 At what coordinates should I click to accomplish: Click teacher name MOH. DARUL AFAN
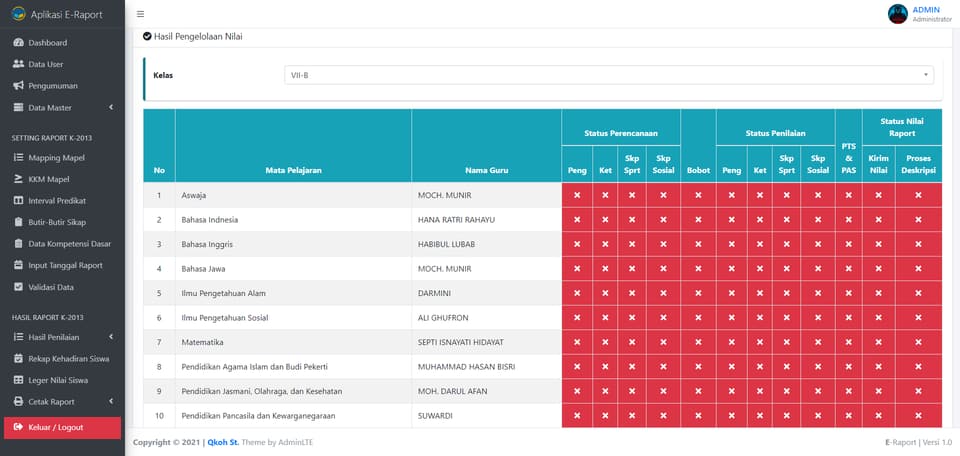tap(452, 391)
